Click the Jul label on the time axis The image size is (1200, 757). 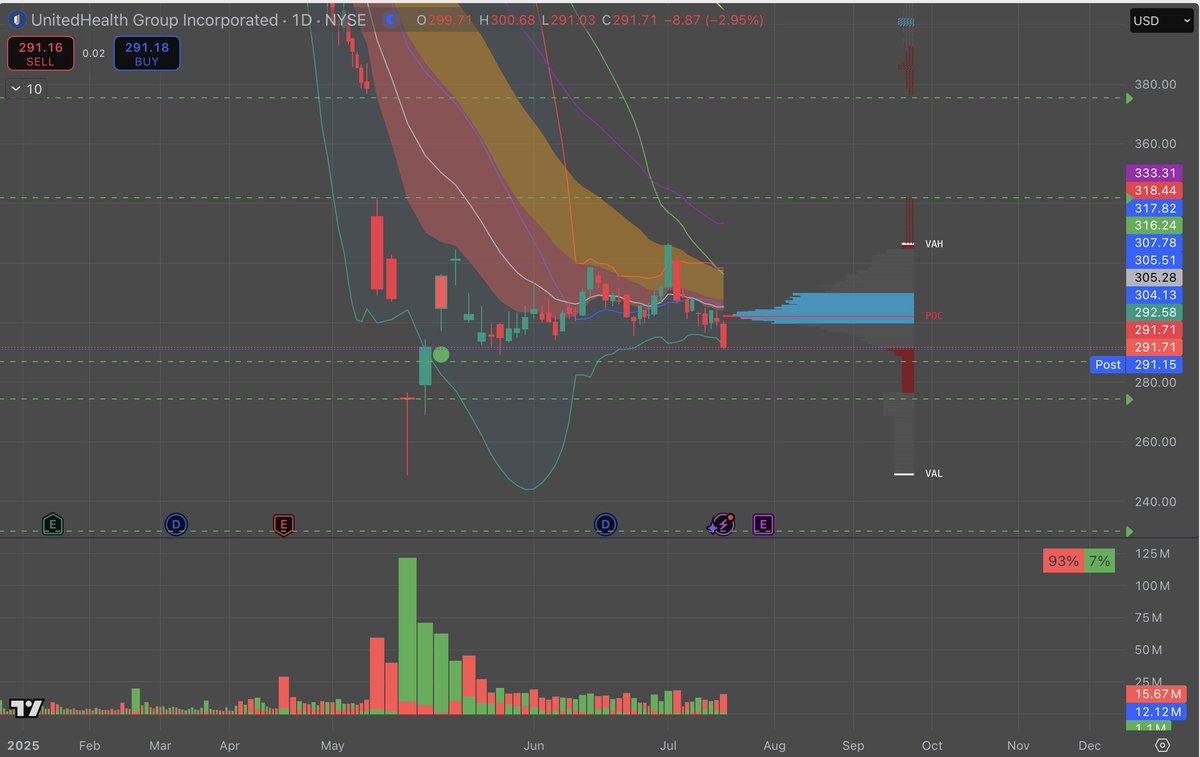(x=669, y=745)
